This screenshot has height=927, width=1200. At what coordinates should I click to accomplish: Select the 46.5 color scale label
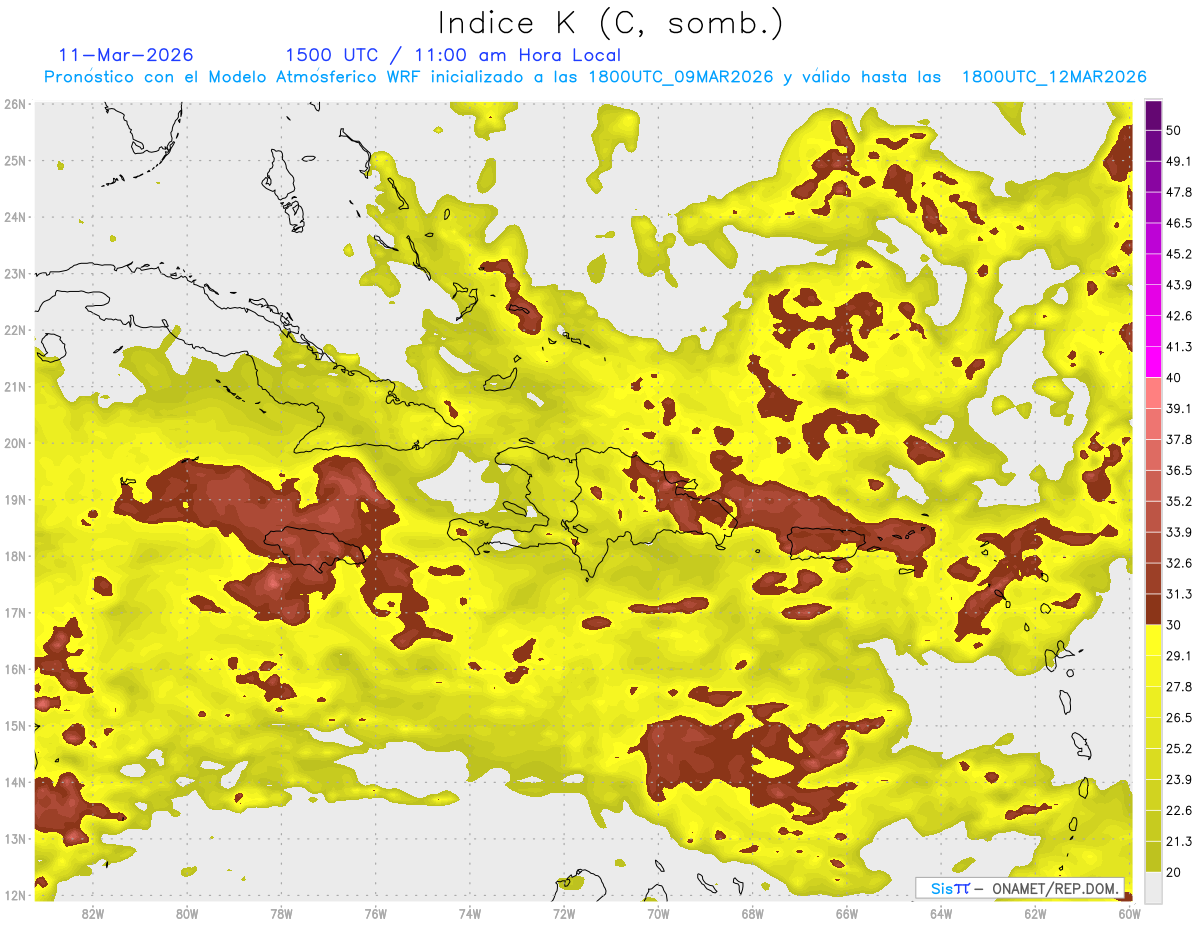1178,223
